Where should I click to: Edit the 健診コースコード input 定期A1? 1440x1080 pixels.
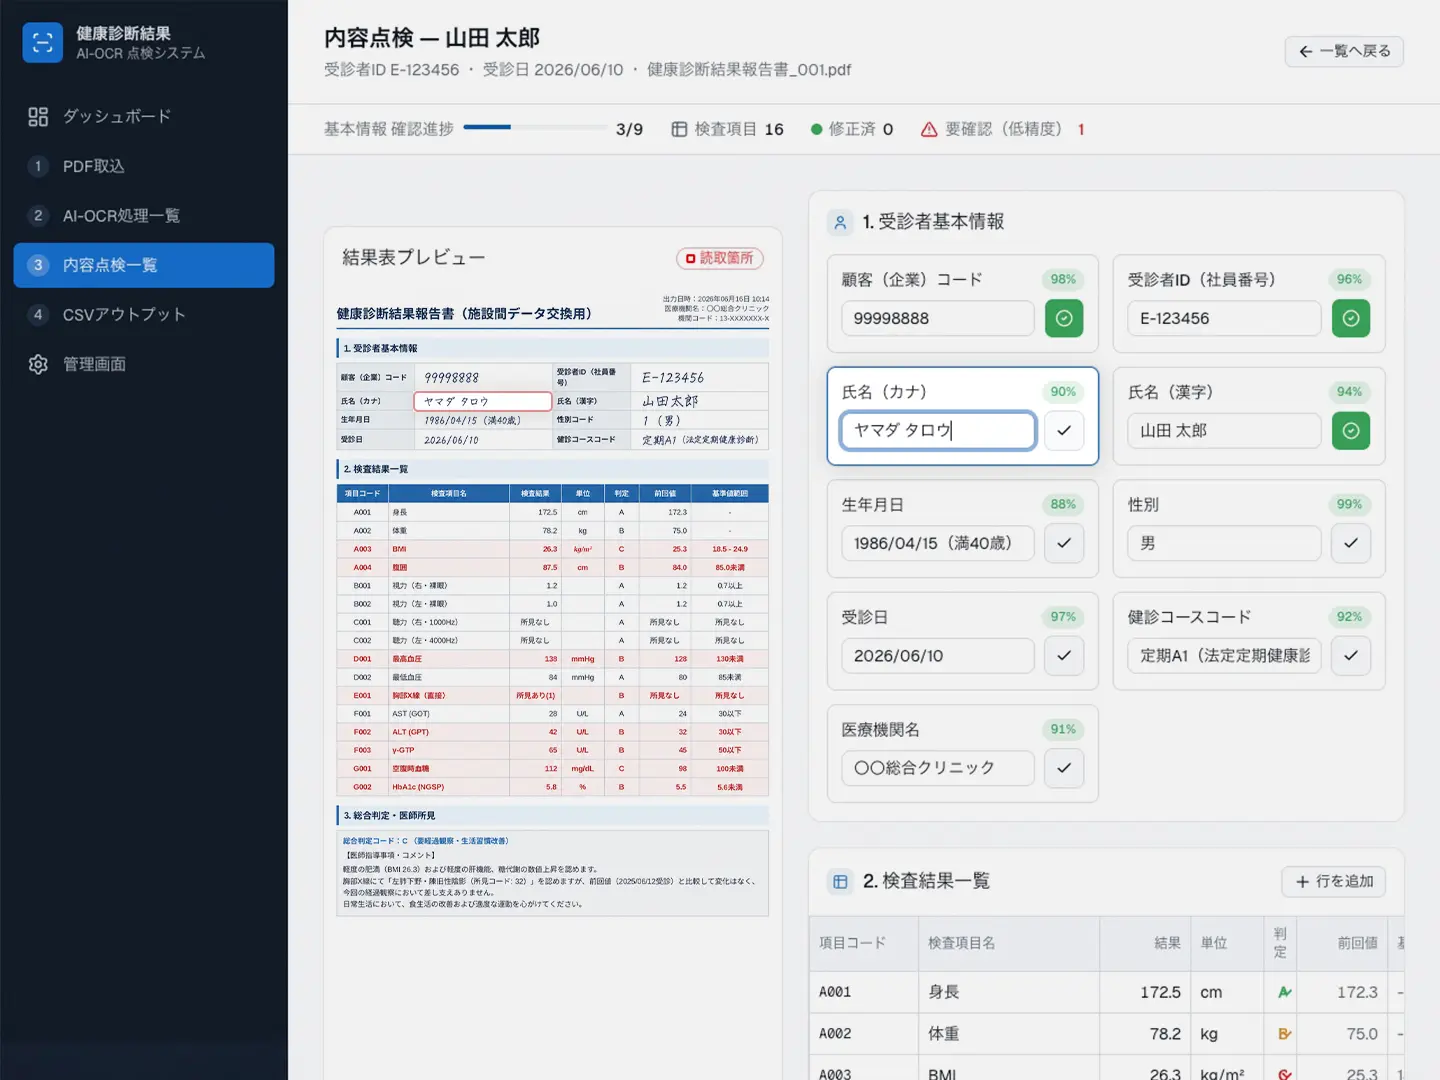click(1224, 656)
